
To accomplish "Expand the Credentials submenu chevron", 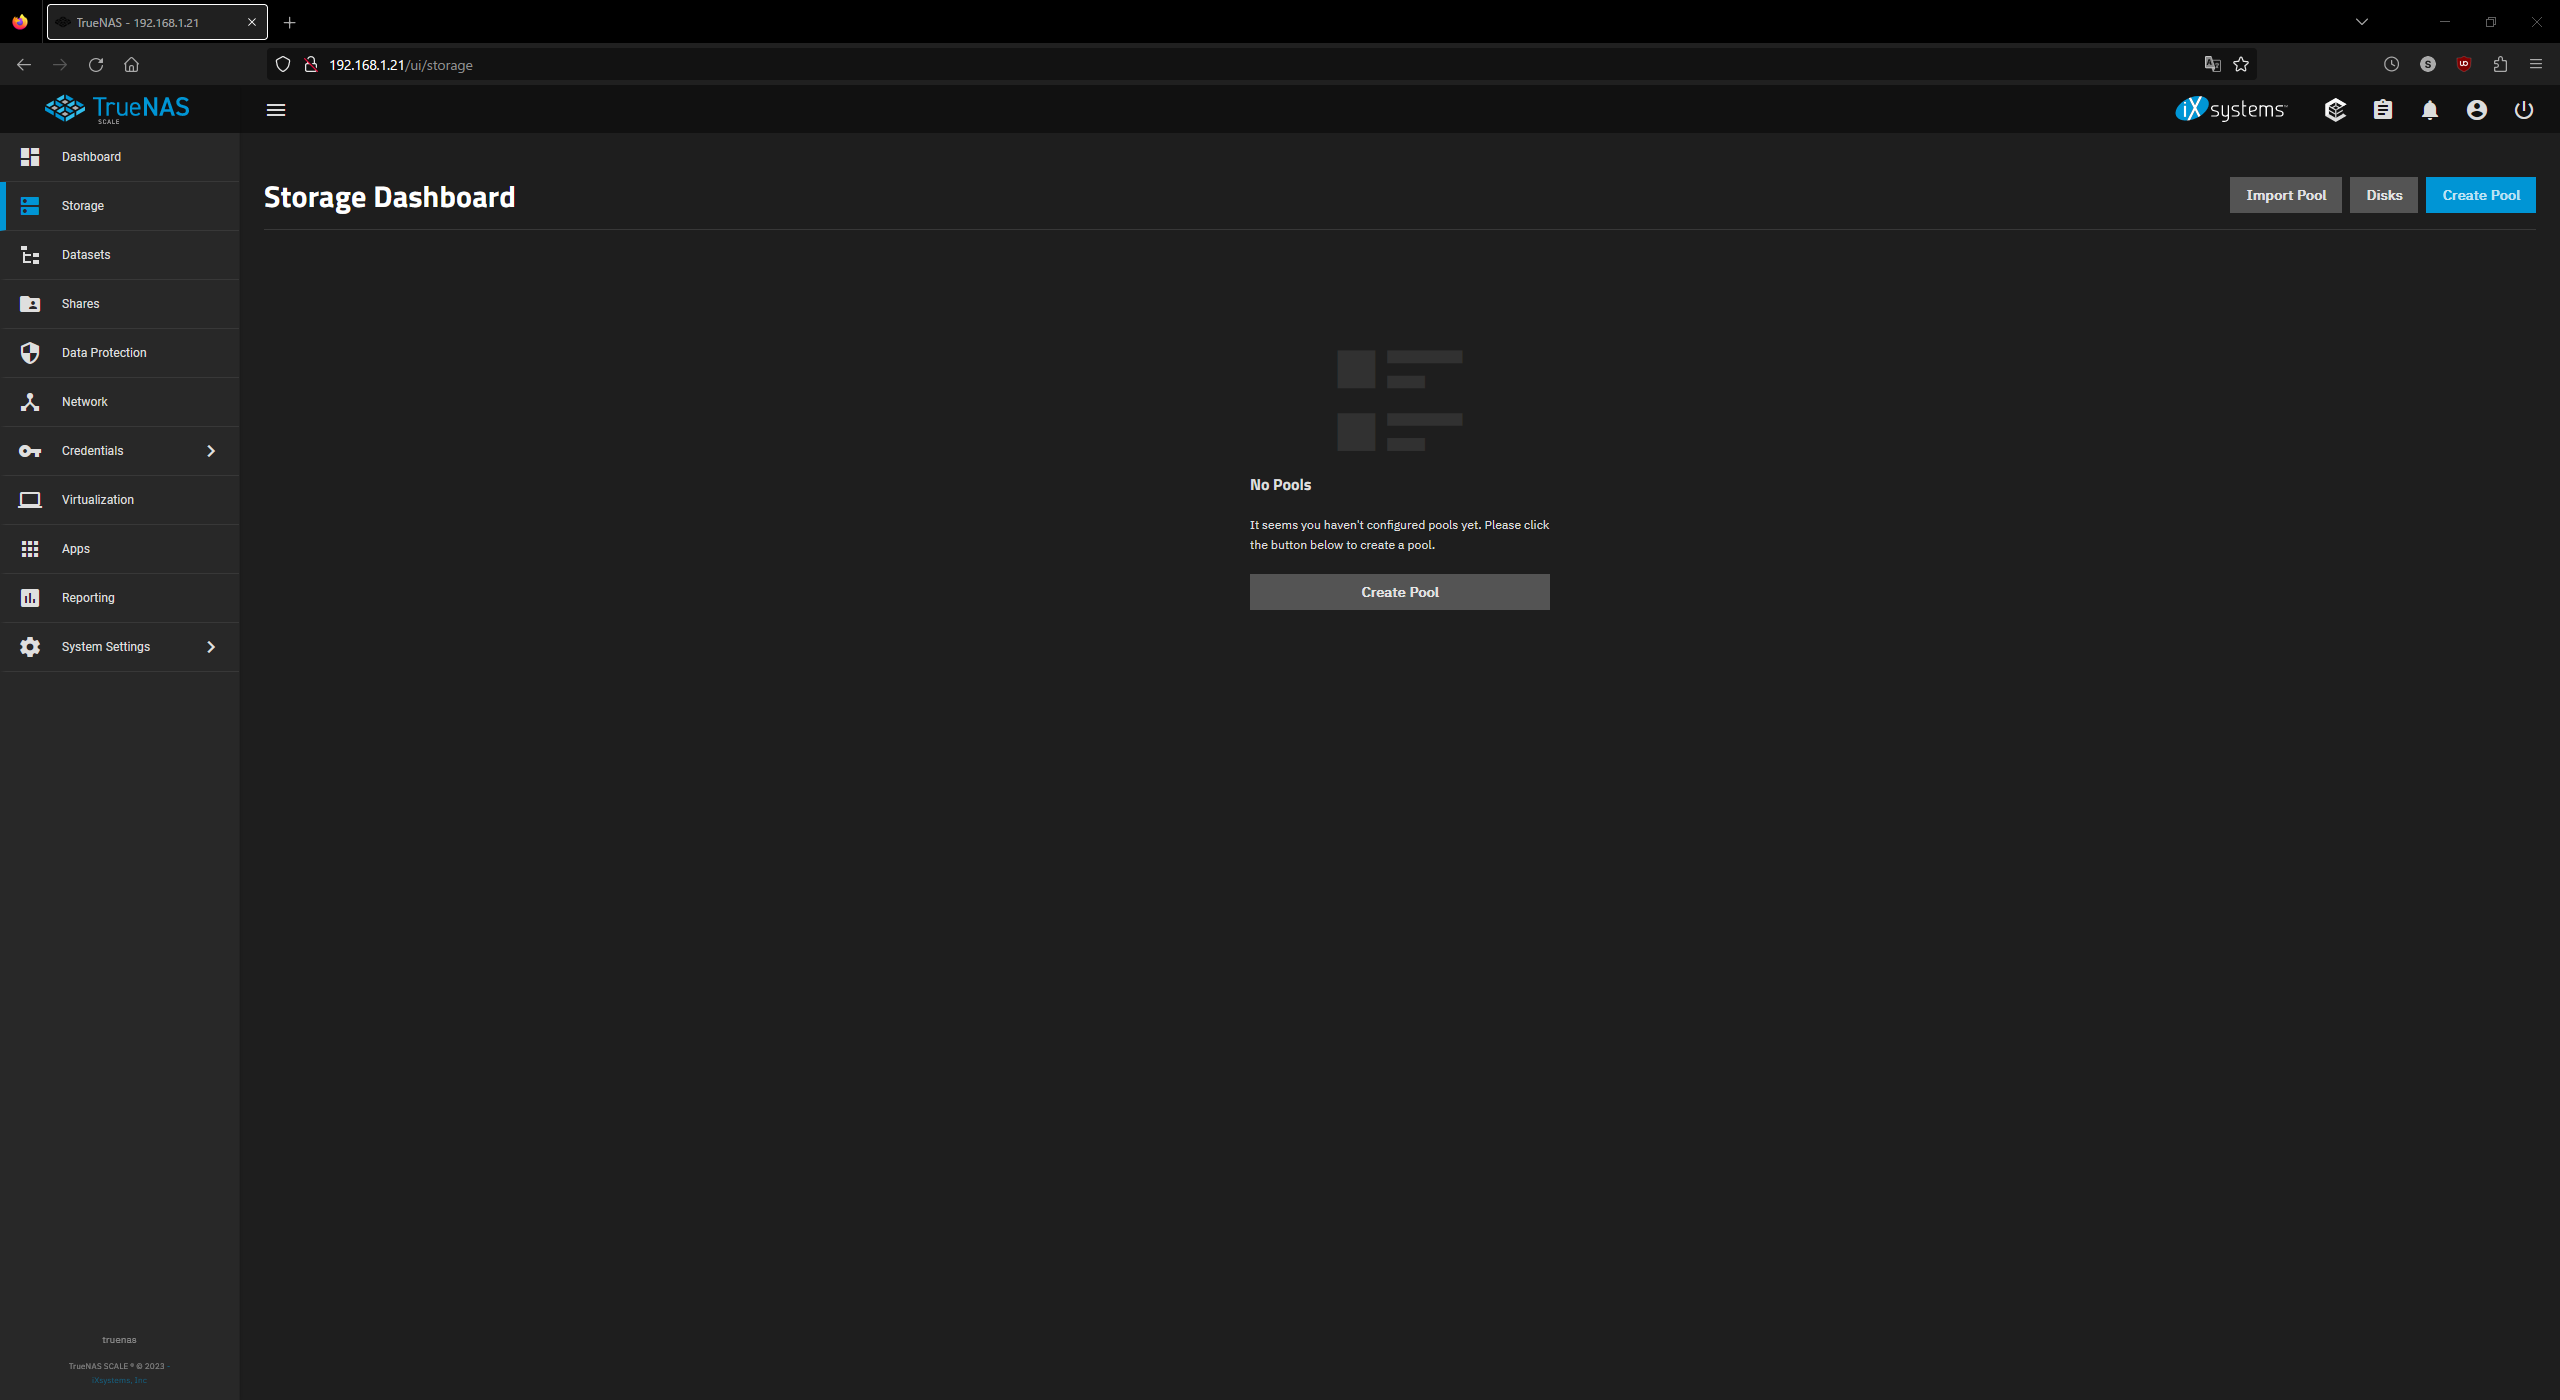I will [211, 451].
